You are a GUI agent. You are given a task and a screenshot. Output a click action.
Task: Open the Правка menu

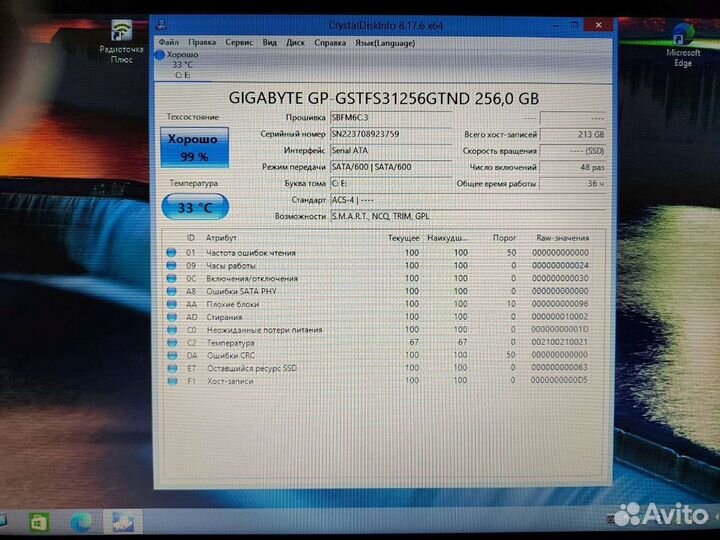point(201,42)
